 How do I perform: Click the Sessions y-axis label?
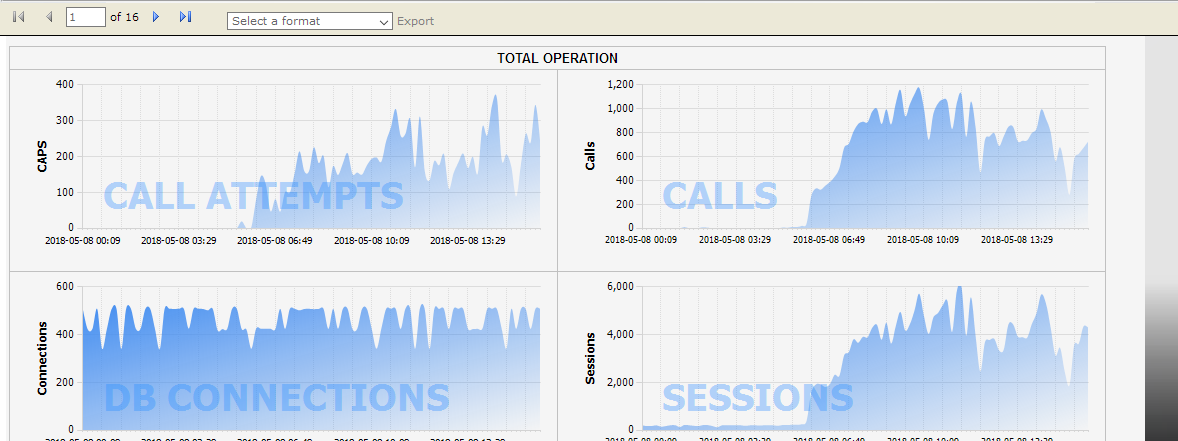[x=590, y=358]
